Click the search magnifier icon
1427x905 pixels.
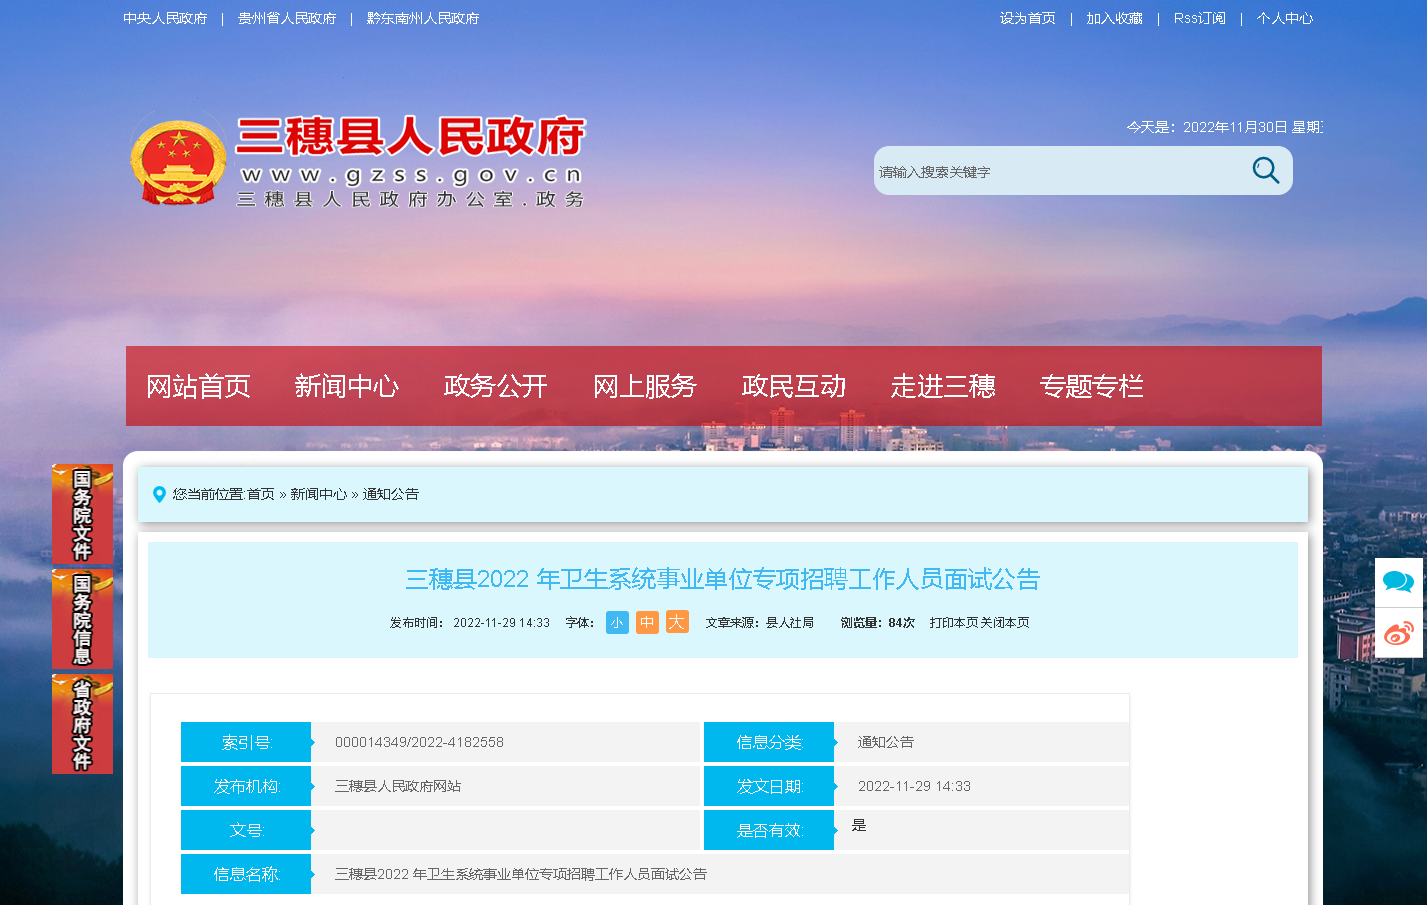point(1265,171)
